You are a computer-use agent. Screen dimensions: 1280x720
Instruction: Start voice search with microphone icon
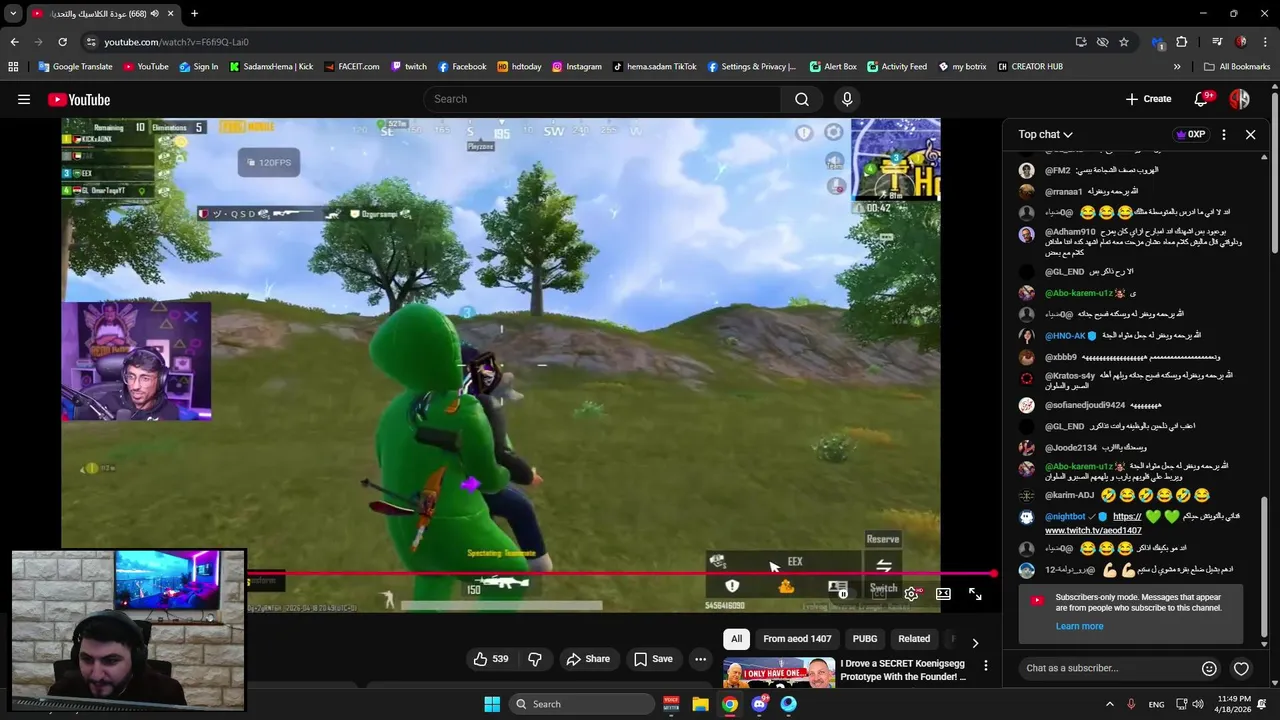[847, 99]
